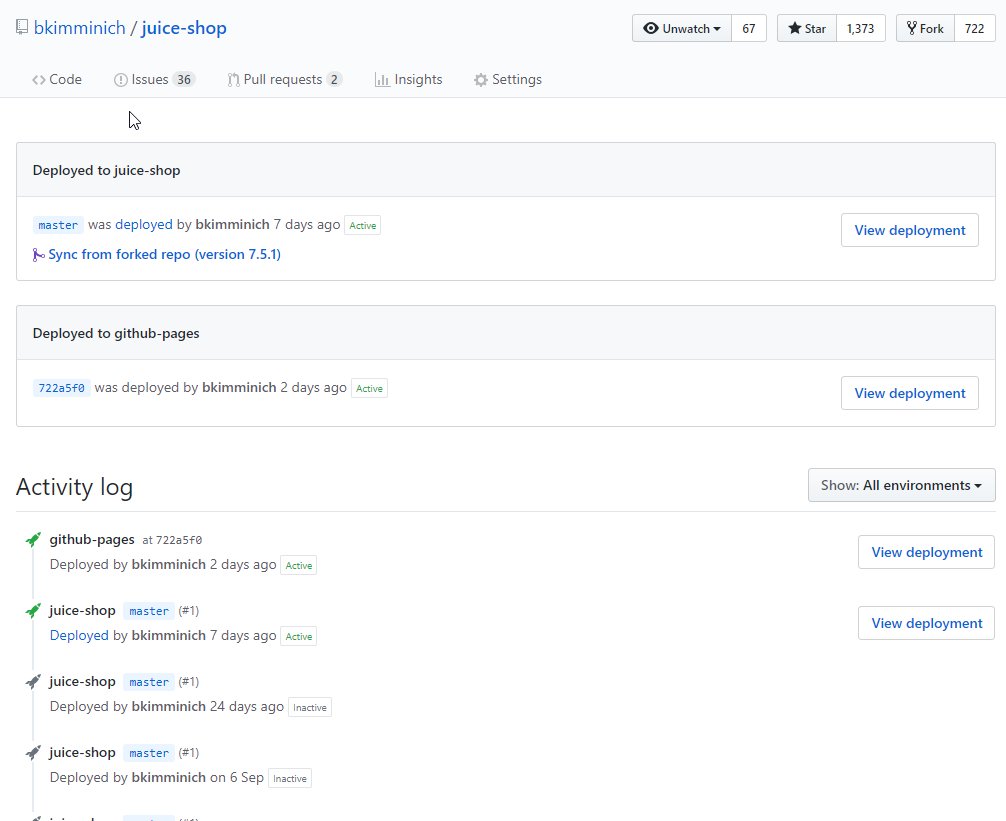The width and height of the screenshot is (1006, 821).
Task: Click the green rocket icon for github-pages entry
Action: [x=33, y=539]
